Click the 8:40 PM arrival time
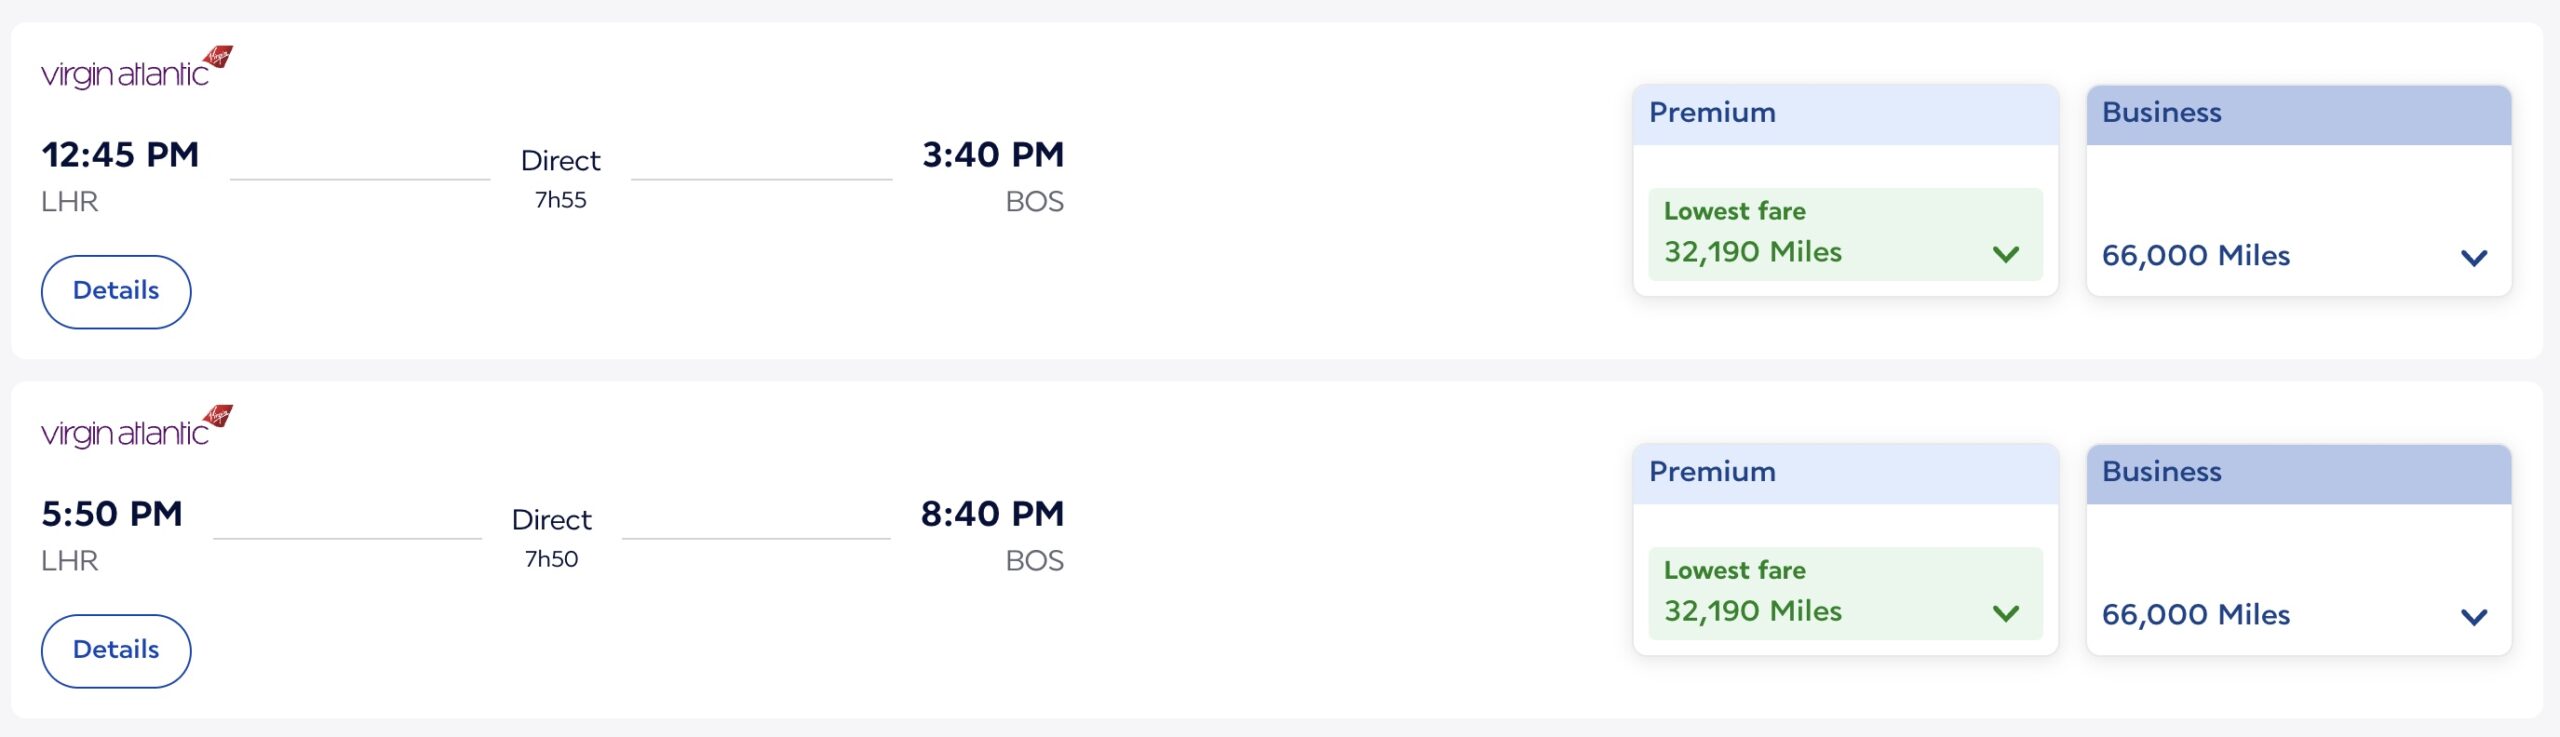Screen dimensions: 2560x737 click(x=992, y=514)
